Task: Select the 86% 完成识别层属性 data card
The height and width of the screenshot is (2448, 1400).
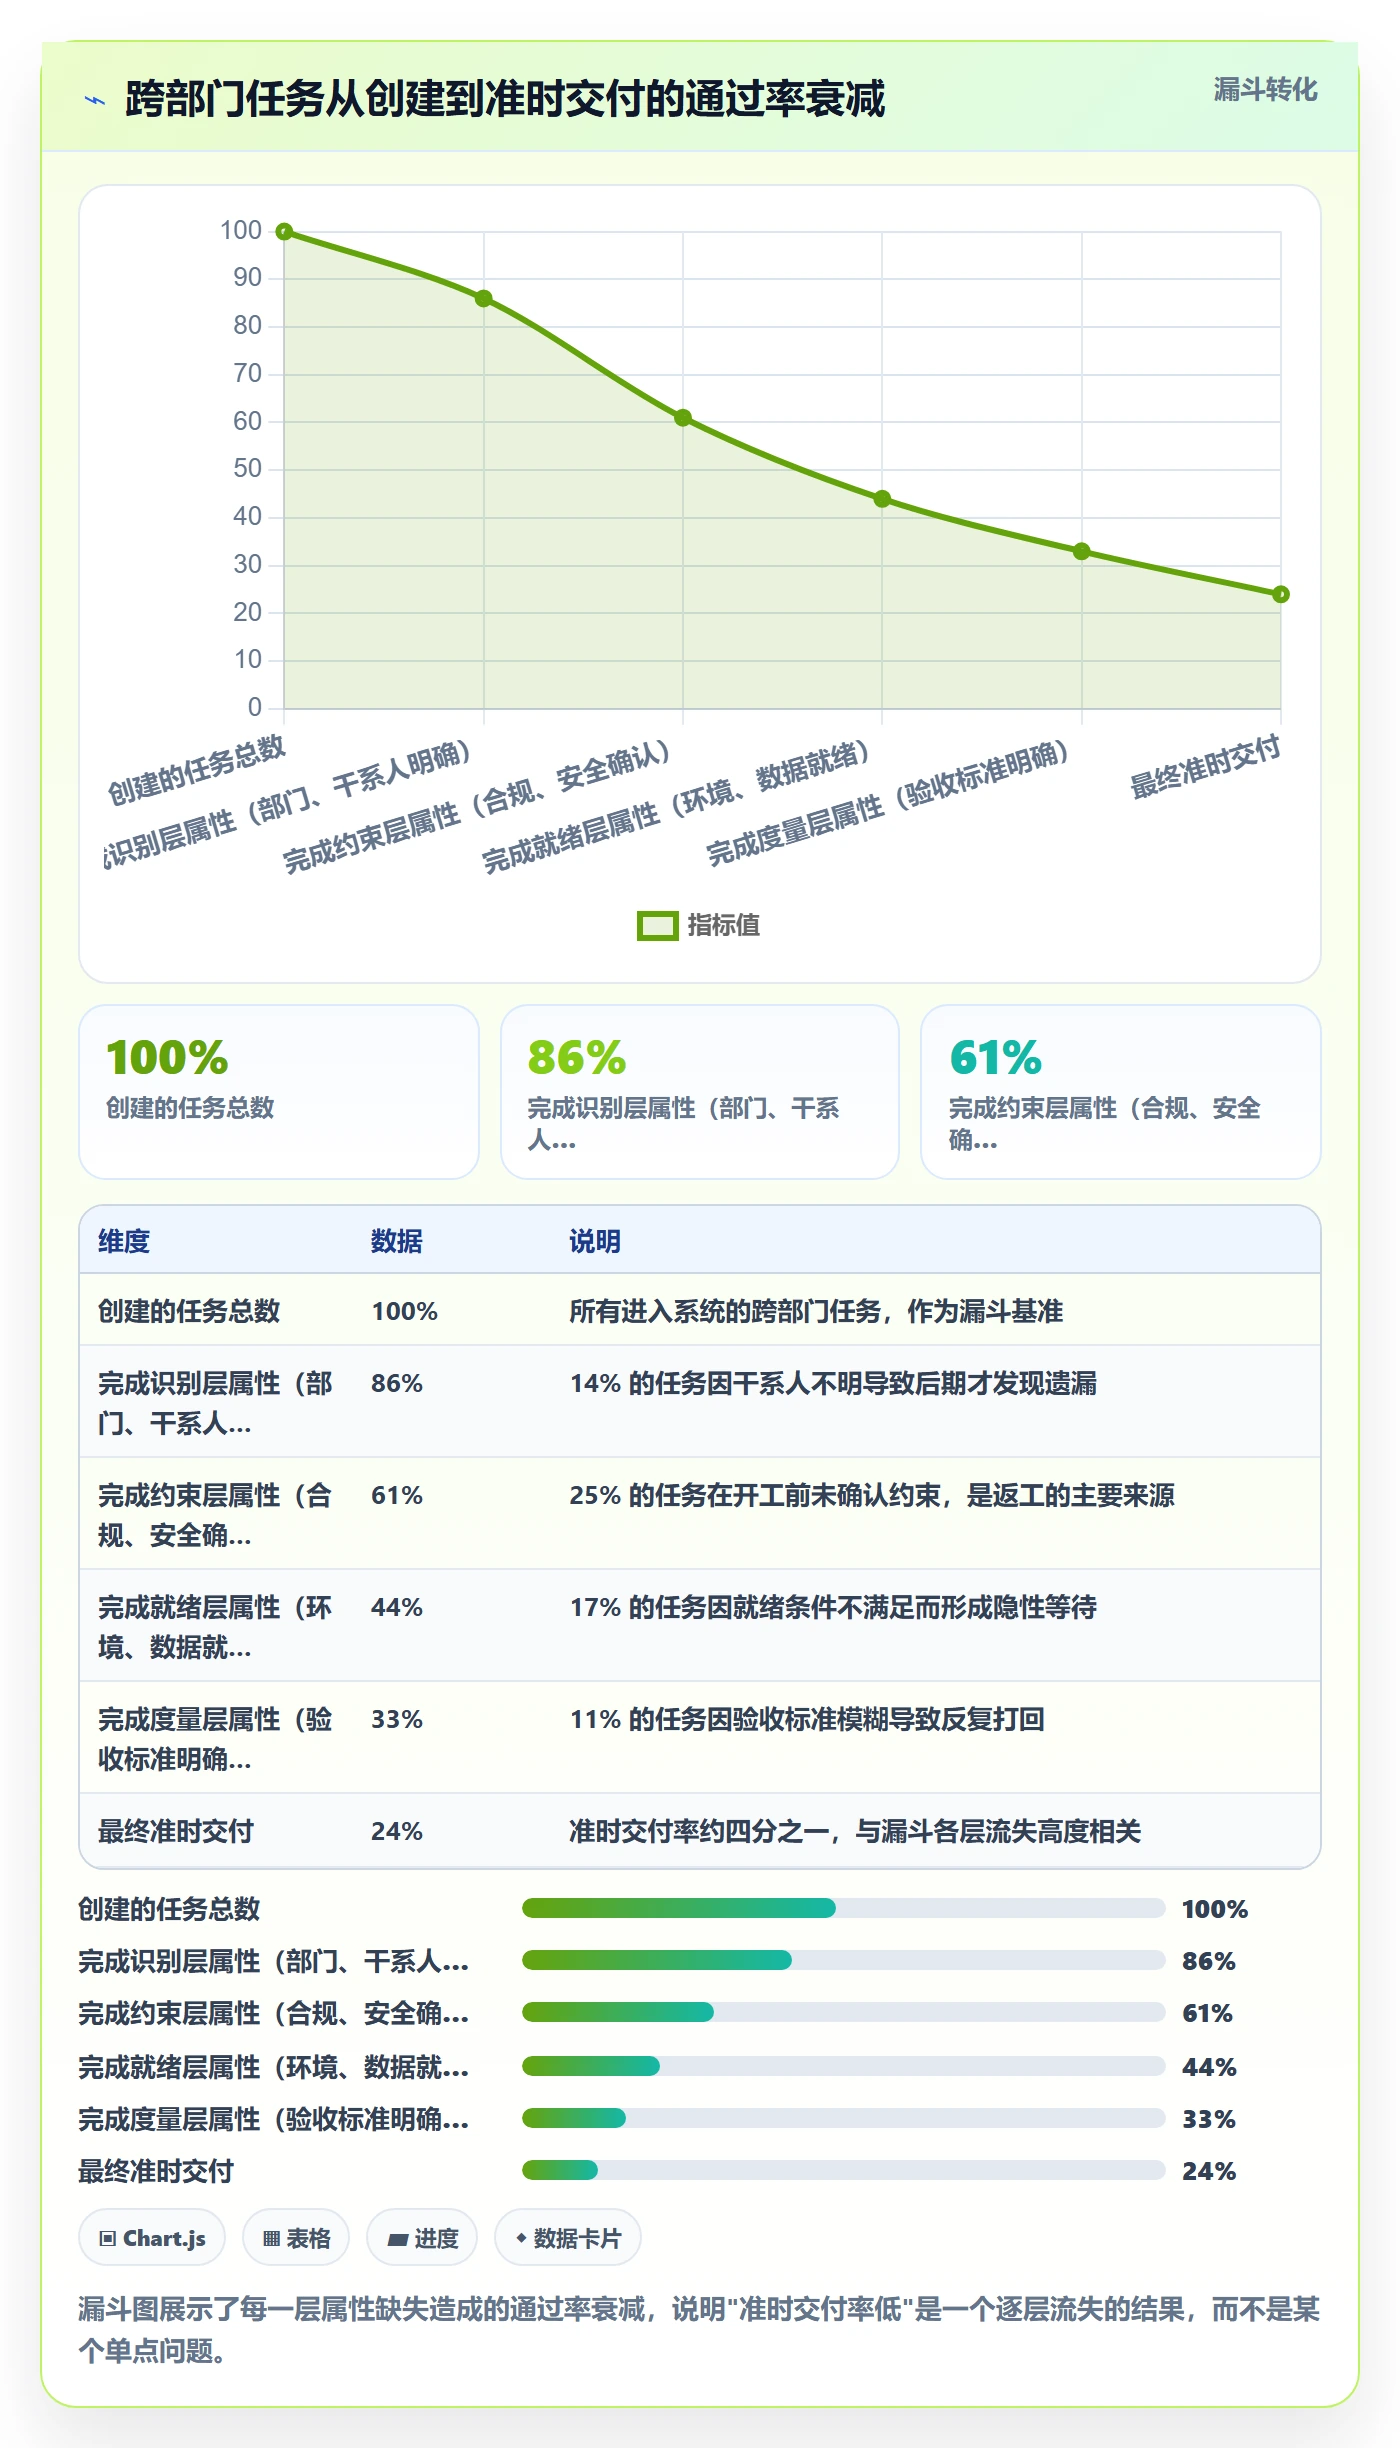Action: pos(700,1092)
